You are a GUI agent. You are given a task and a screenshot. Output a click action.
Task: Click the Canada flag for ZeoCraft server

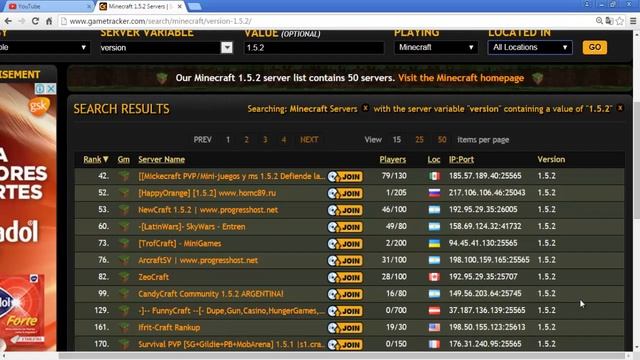pos(434,277)
